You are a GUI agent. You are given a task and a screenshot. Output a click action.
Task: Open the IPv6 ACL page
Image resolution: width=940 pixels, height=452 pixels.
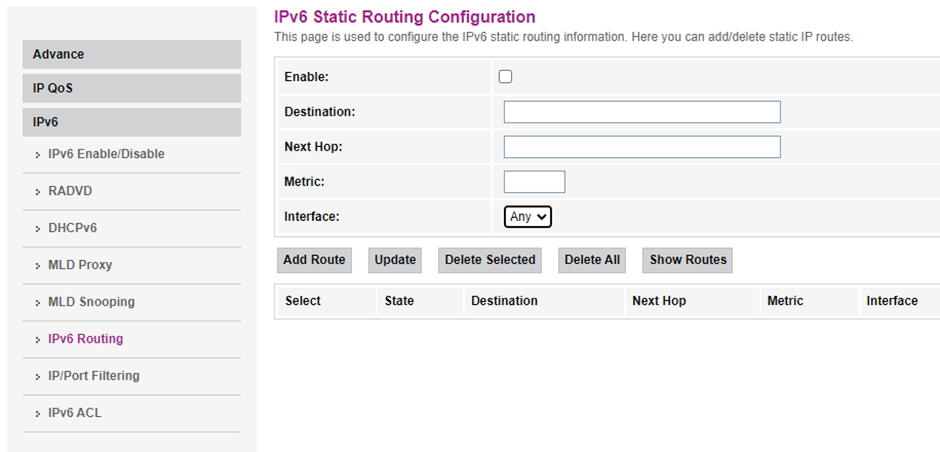[x=74, y=413]
